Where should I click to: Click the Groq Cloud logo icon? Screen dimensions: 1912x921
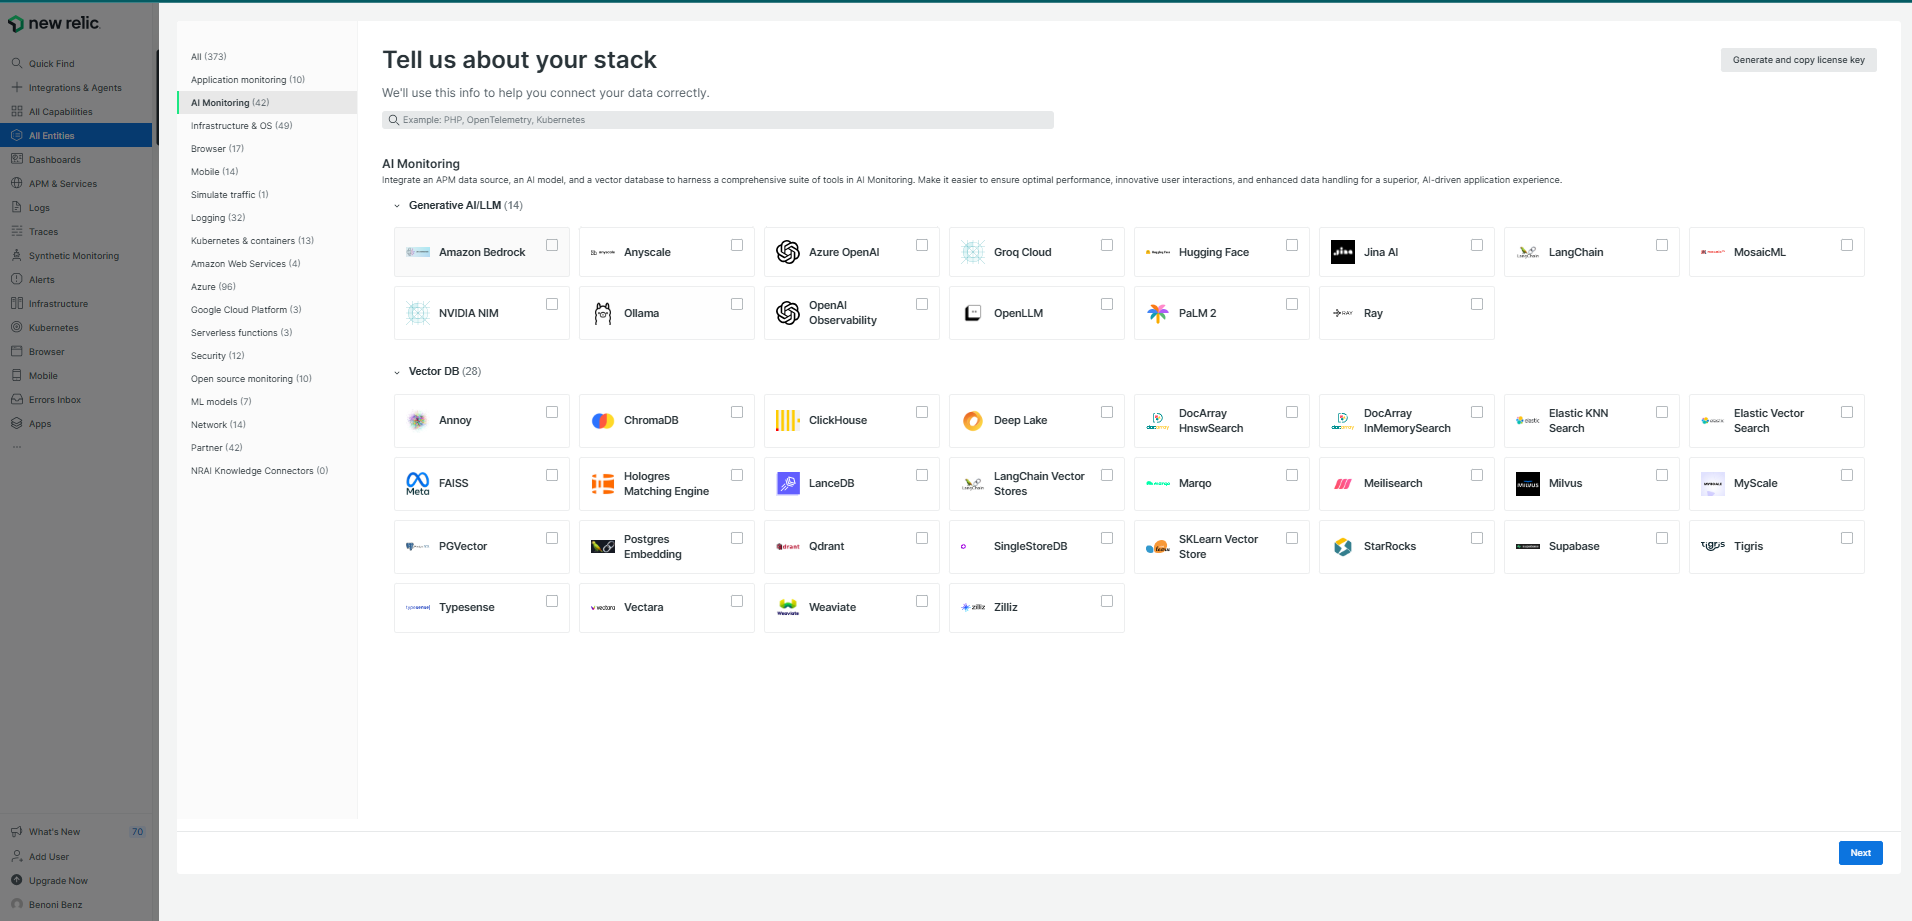pos(973,252)
